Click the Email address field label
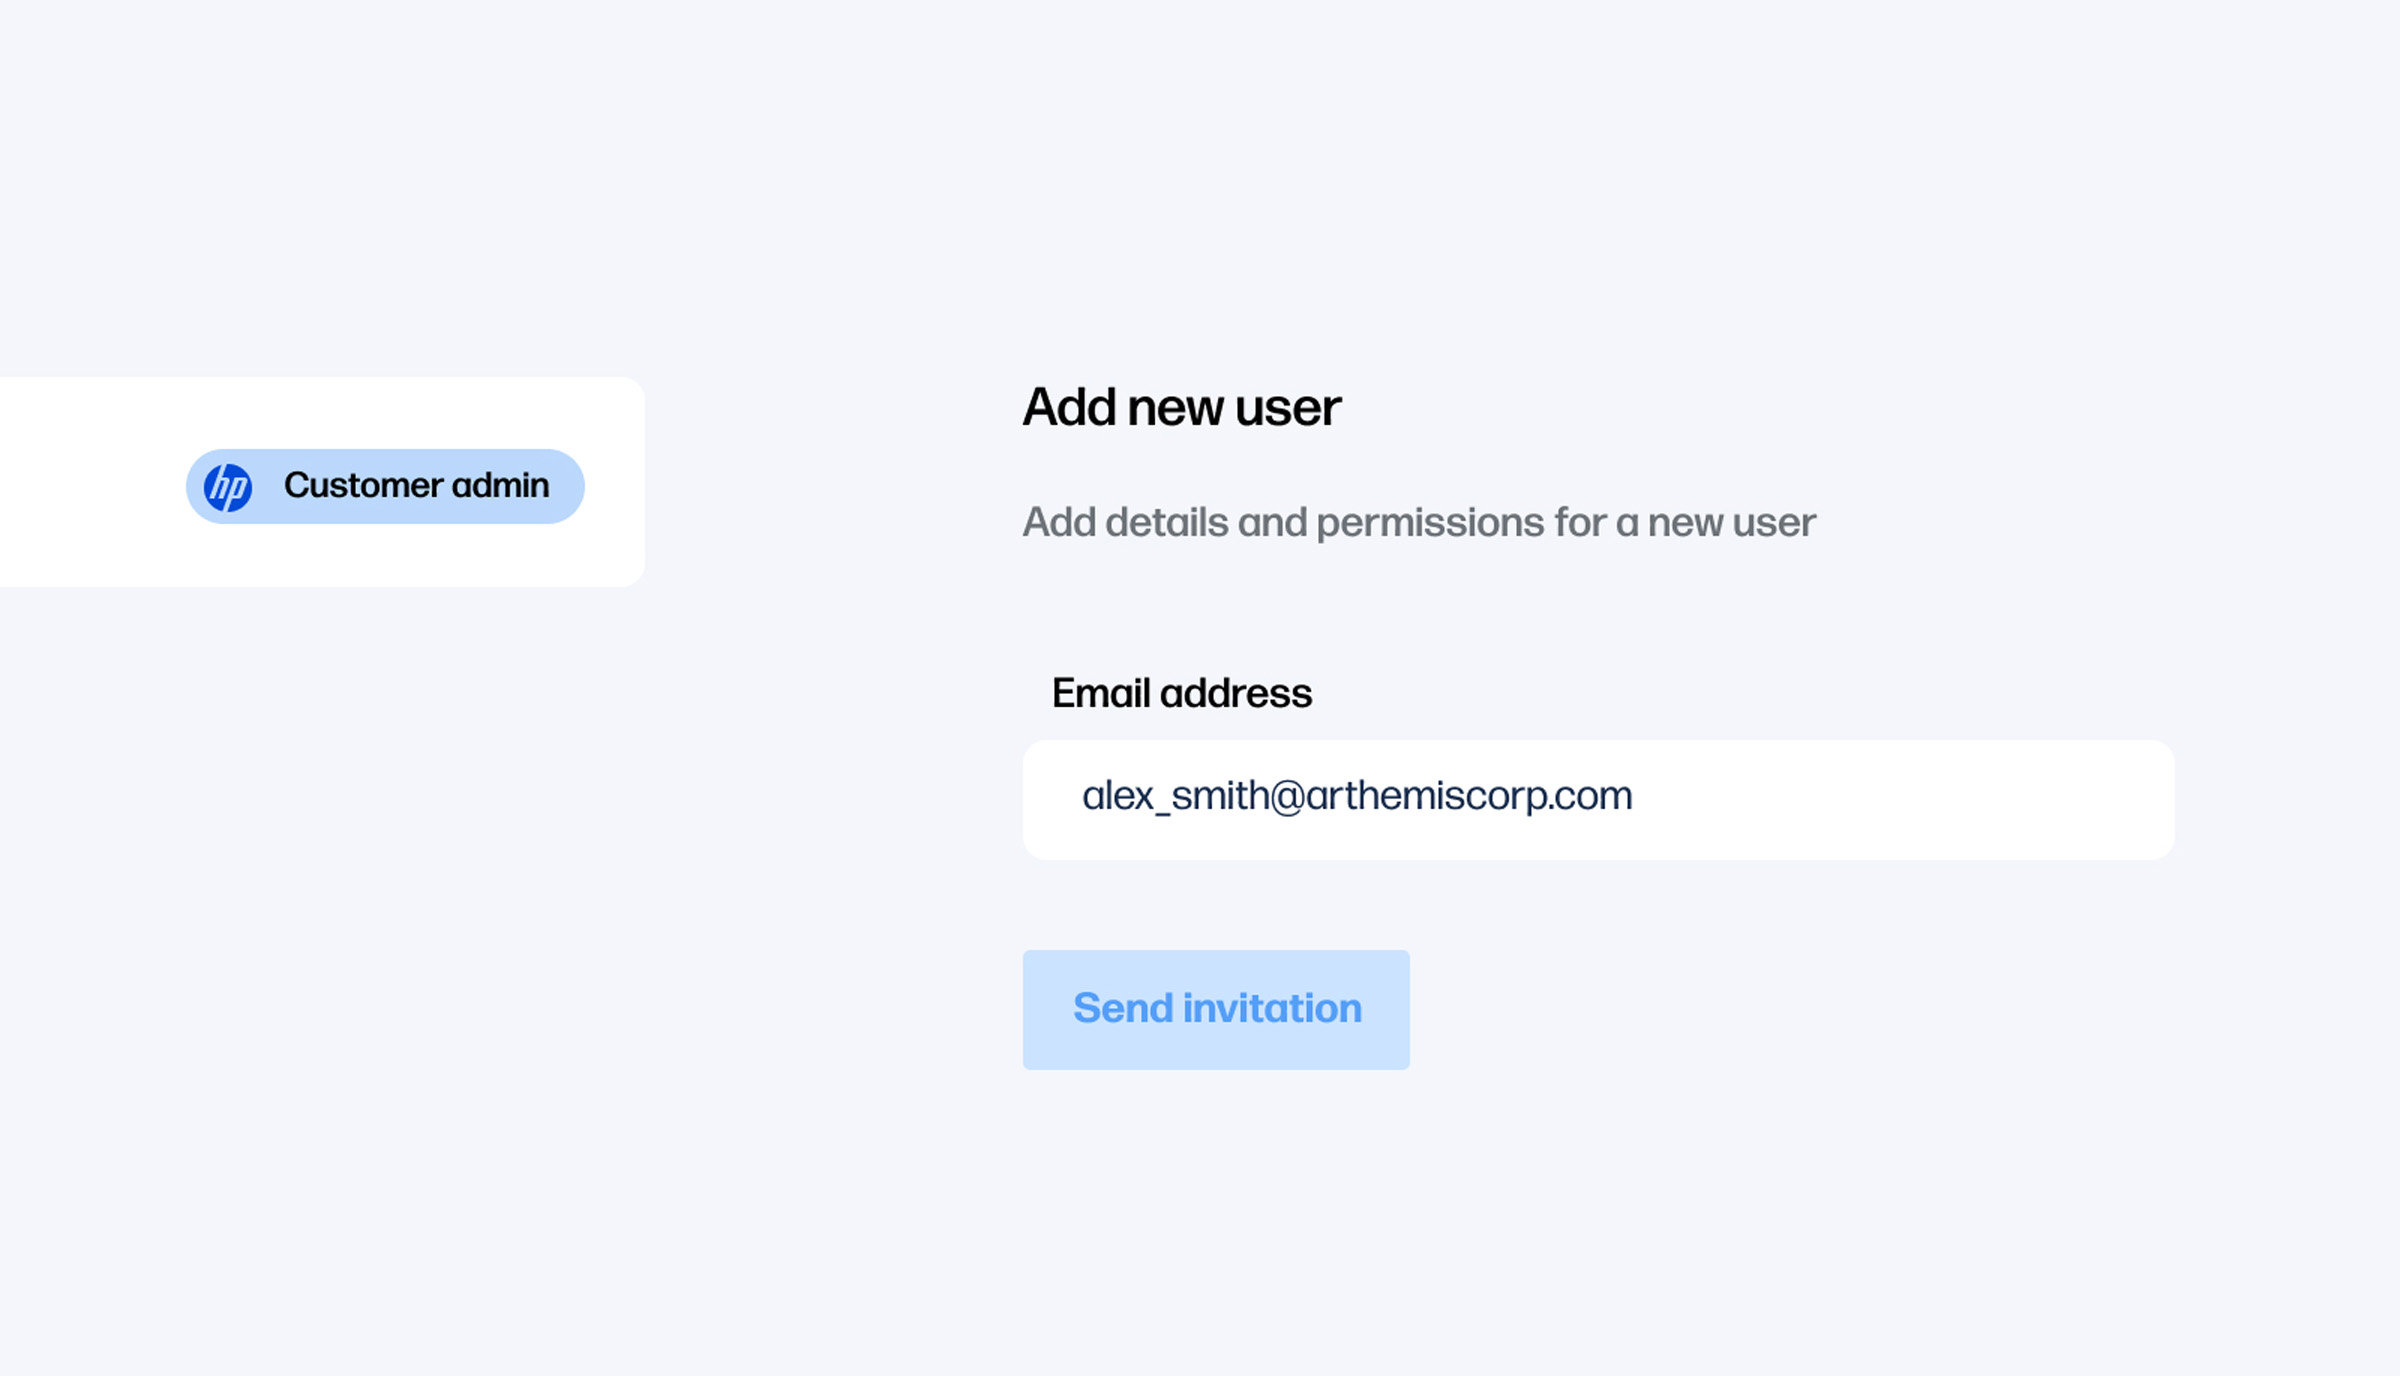Screen dimensions: 2400x1376 (1181, 693)
